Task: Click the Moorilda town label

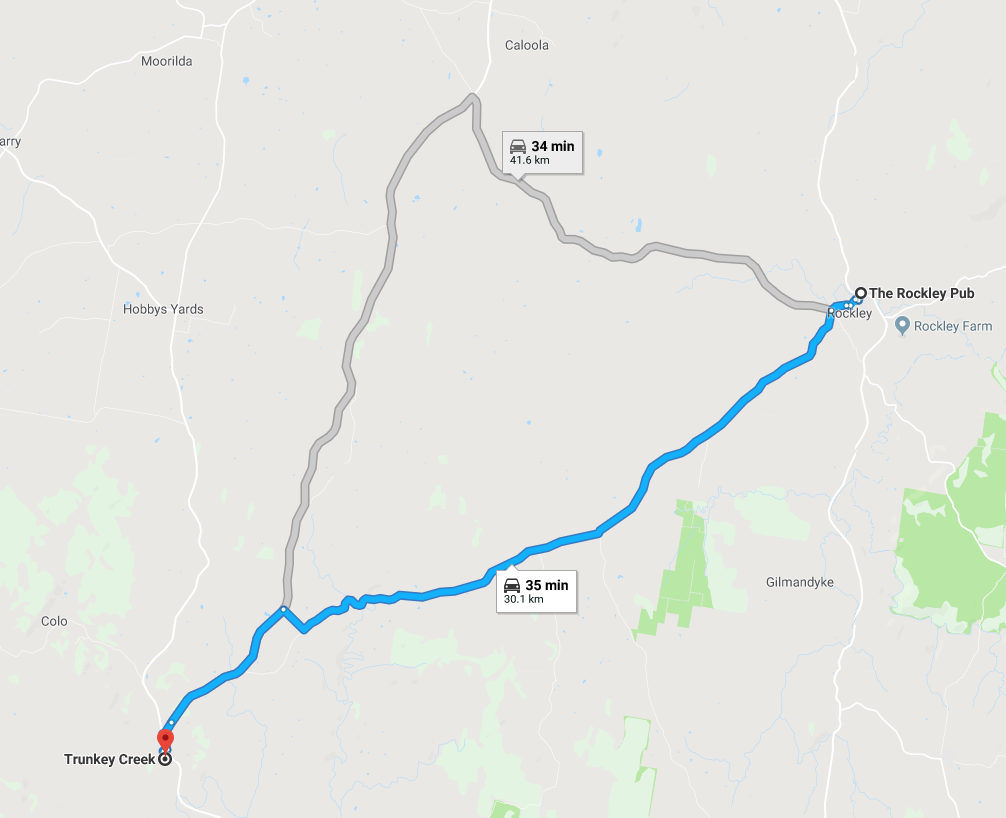Action: click(167, 61)
